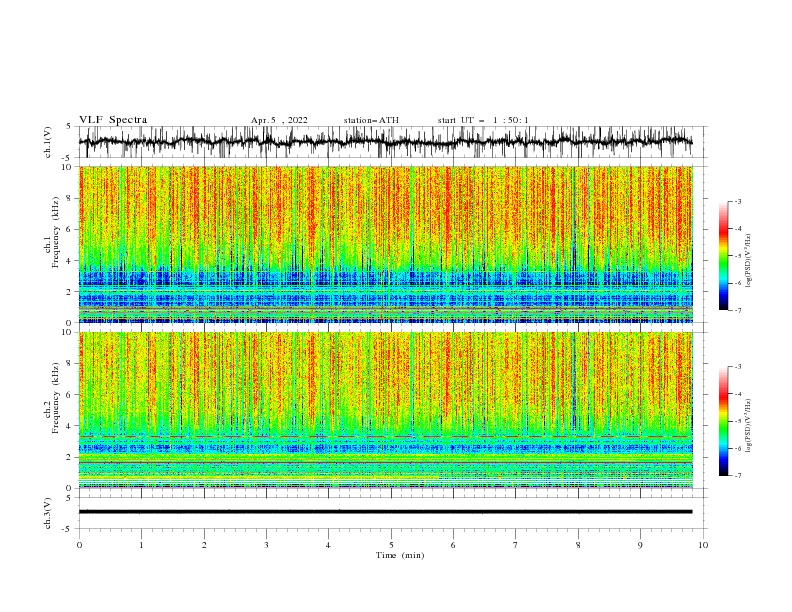Click the ch.2 PSD color scale bar
Screen dimensions: 792x612
(x=724, y=421)
